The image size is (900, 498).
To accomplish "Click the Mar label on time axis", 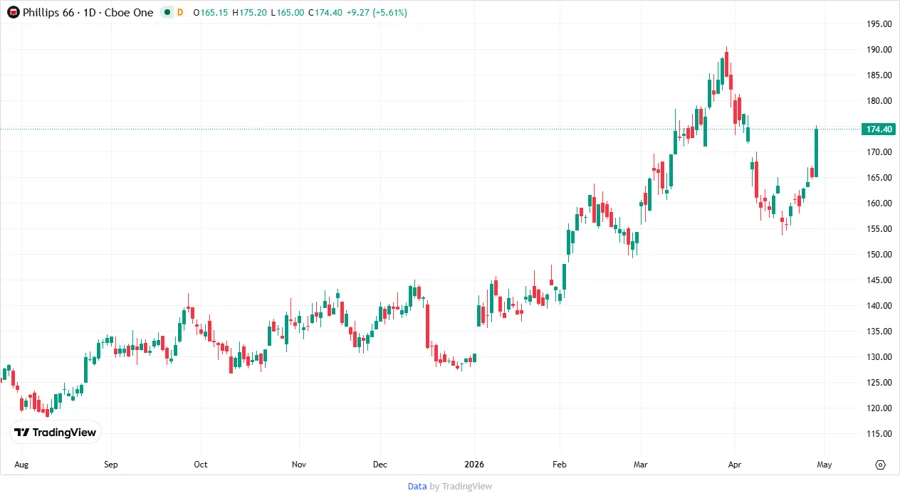I will tap(641, 464).
